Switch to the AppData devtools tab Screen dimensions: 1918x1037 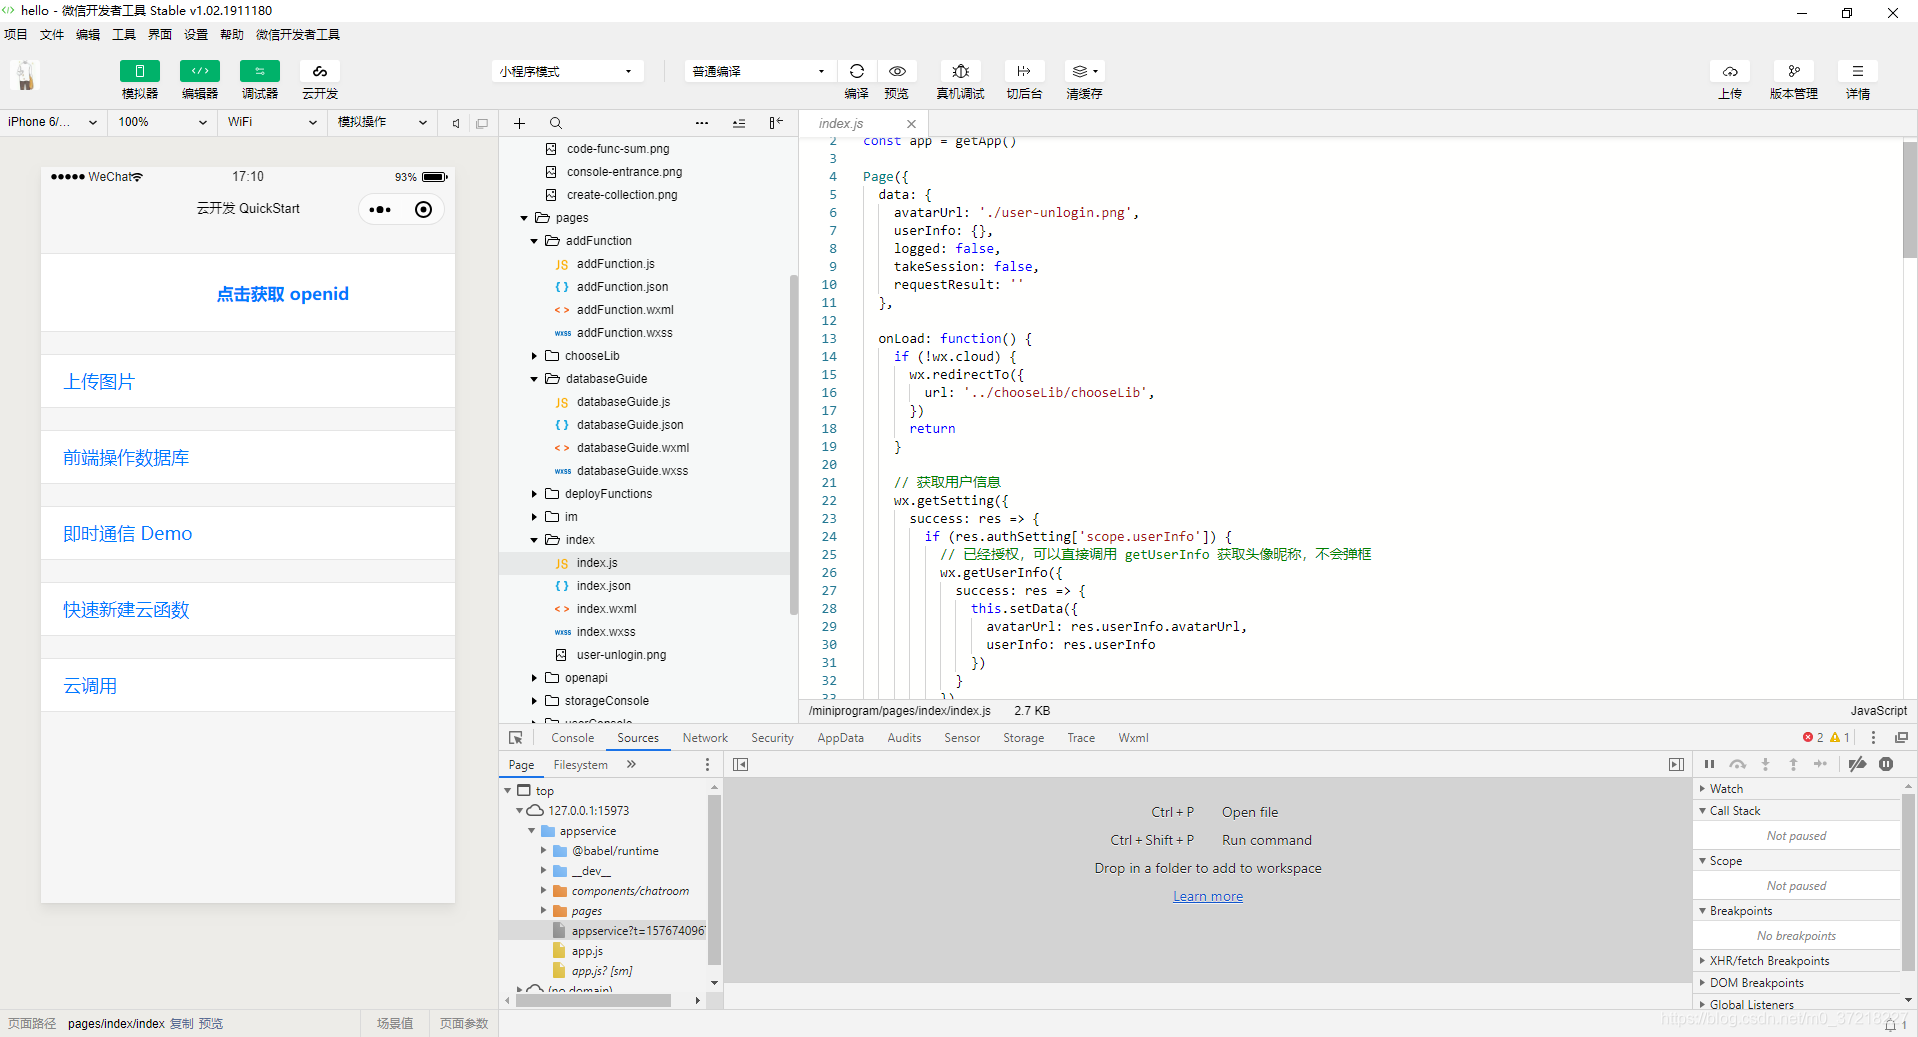click(840, 738)
